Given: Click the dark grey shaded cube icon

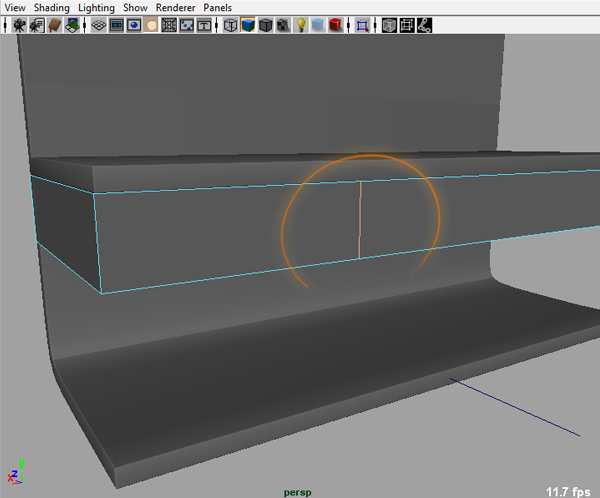Looking at the screenshot, I should (266, 25).
